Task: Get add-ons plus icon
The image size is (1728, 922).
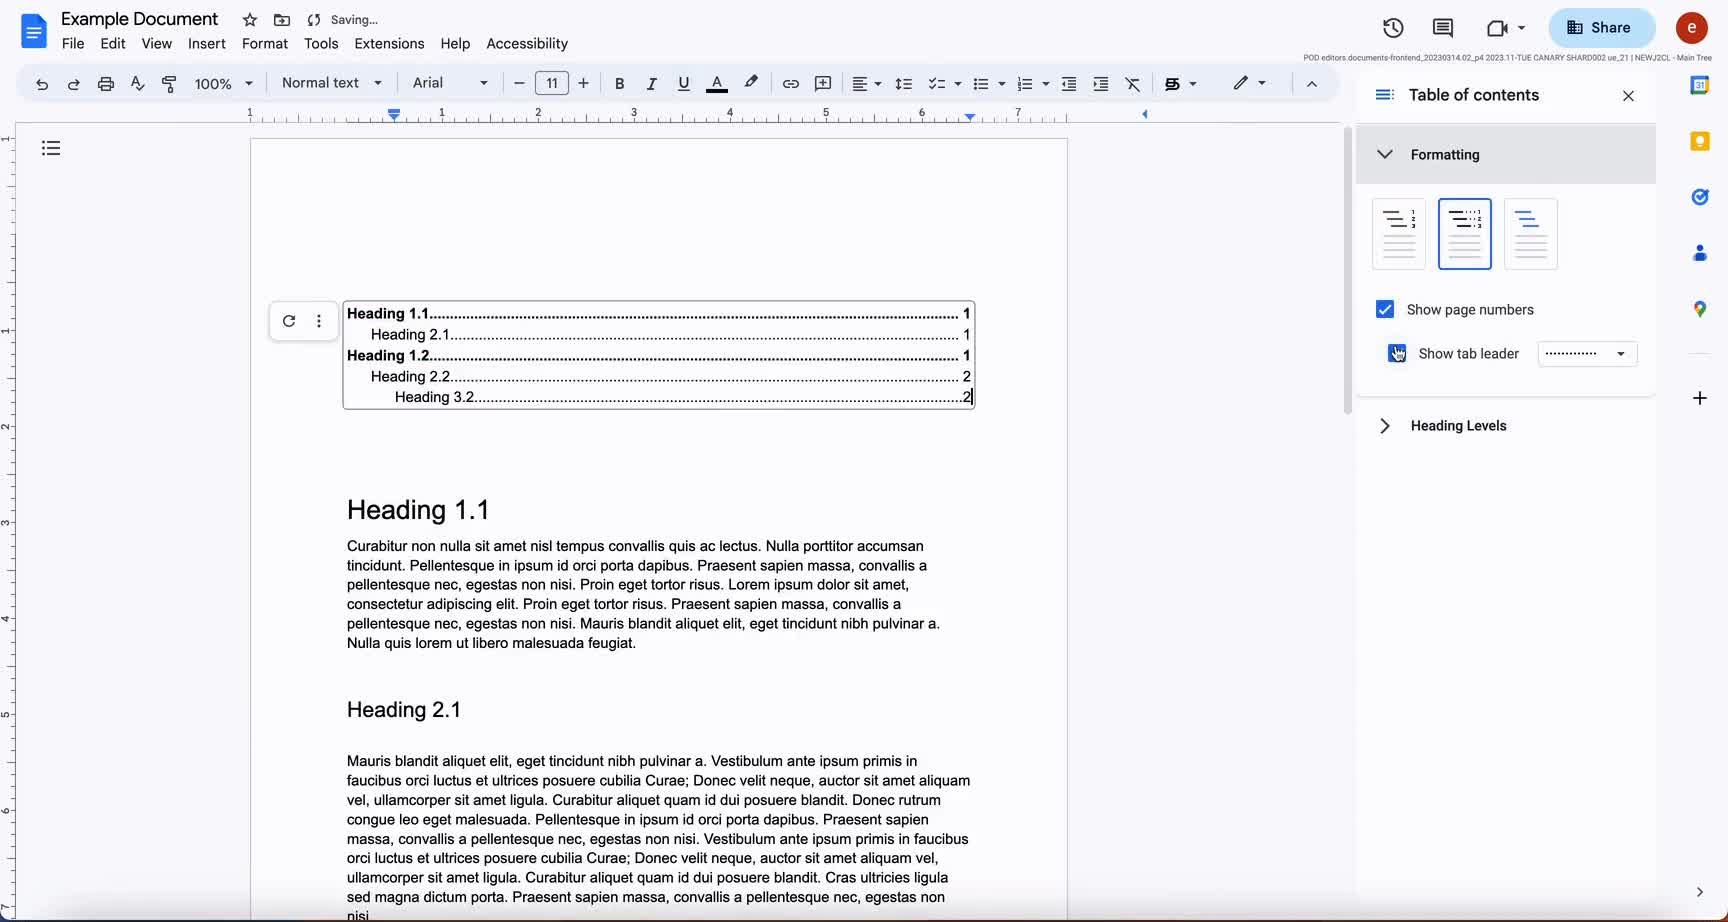Action: pos(1699,398)
